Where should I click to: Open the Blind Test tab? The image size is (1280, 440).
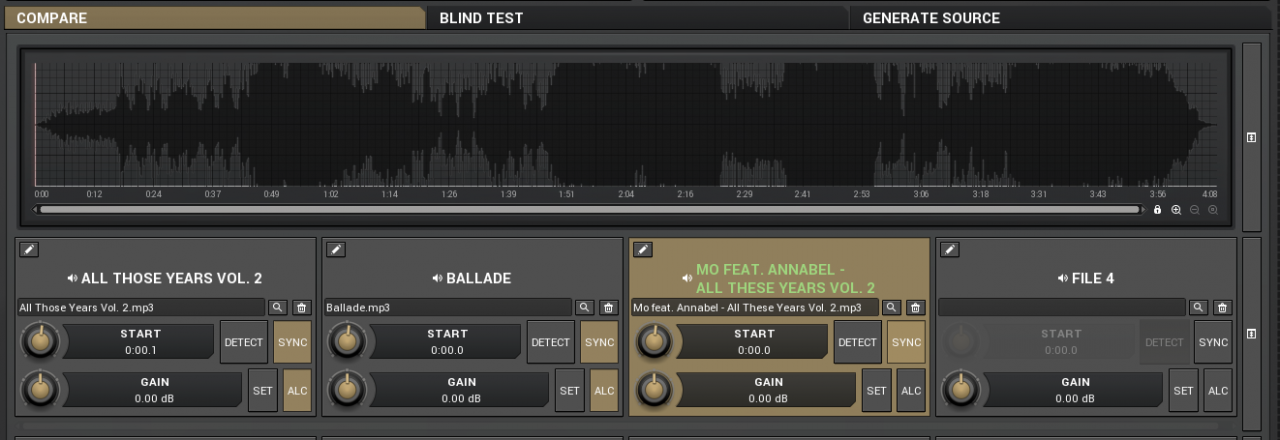pyautogui.click(x=636, y=18)
